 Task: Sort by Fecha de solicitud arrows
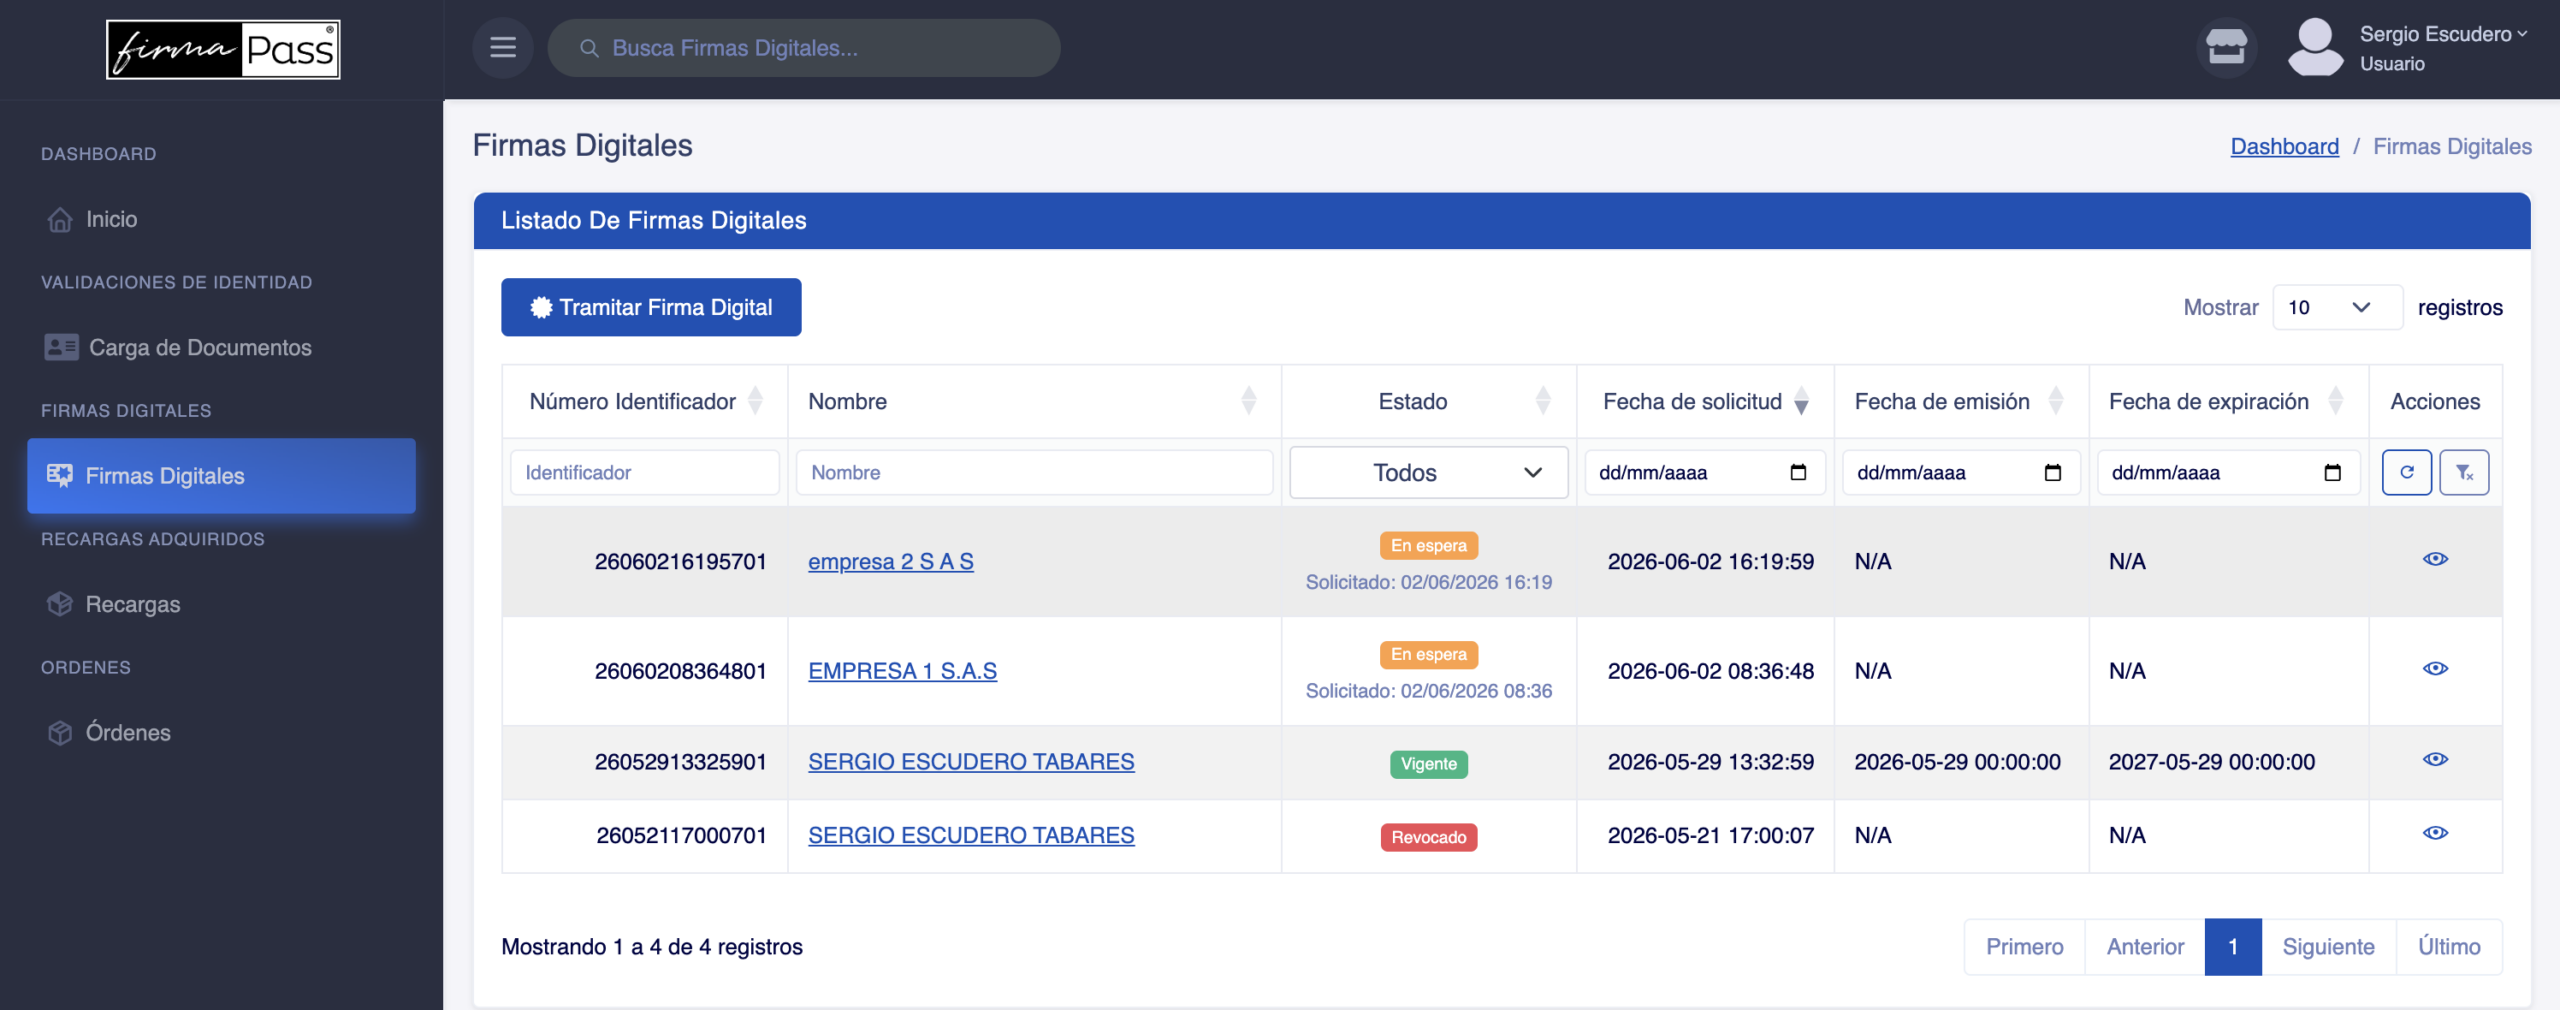pos(1801,401)
